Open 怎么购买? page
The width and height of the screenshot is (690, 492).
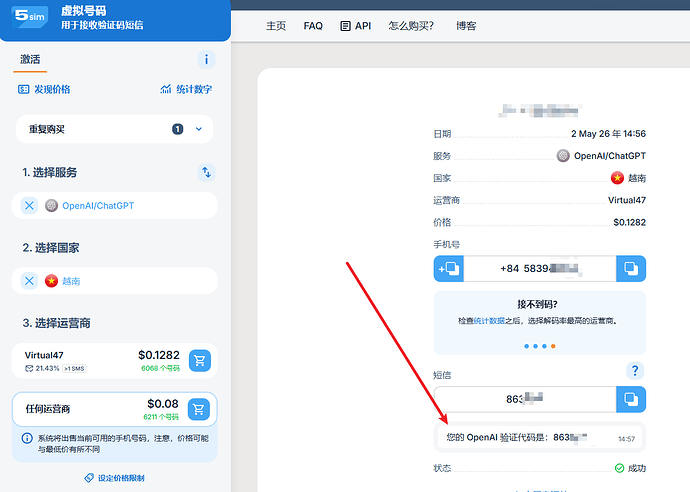[x=411, y=26]
